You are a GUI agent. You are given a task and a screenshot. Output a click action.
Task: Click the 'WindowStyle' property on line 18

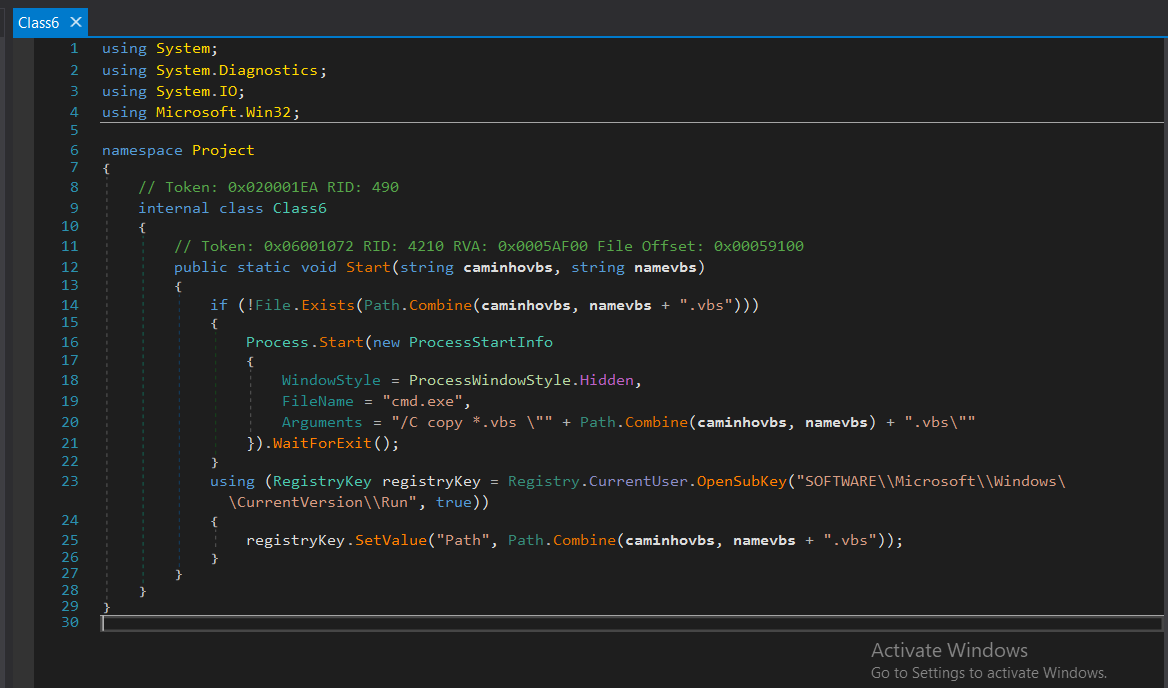[x=331, y=380]
